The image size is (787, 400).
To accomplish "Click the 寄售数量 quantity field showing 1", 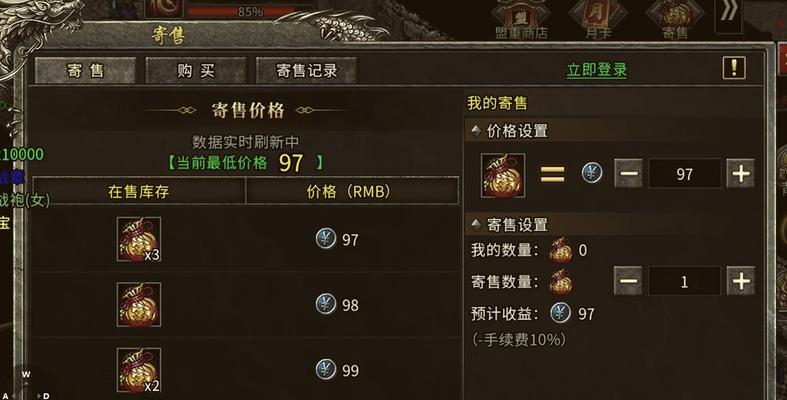I will (x=685, y=281).
